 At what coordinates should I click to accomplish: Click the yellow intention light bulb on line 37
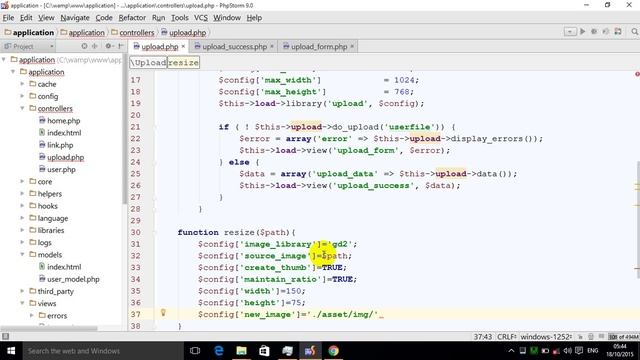point(163,313)
